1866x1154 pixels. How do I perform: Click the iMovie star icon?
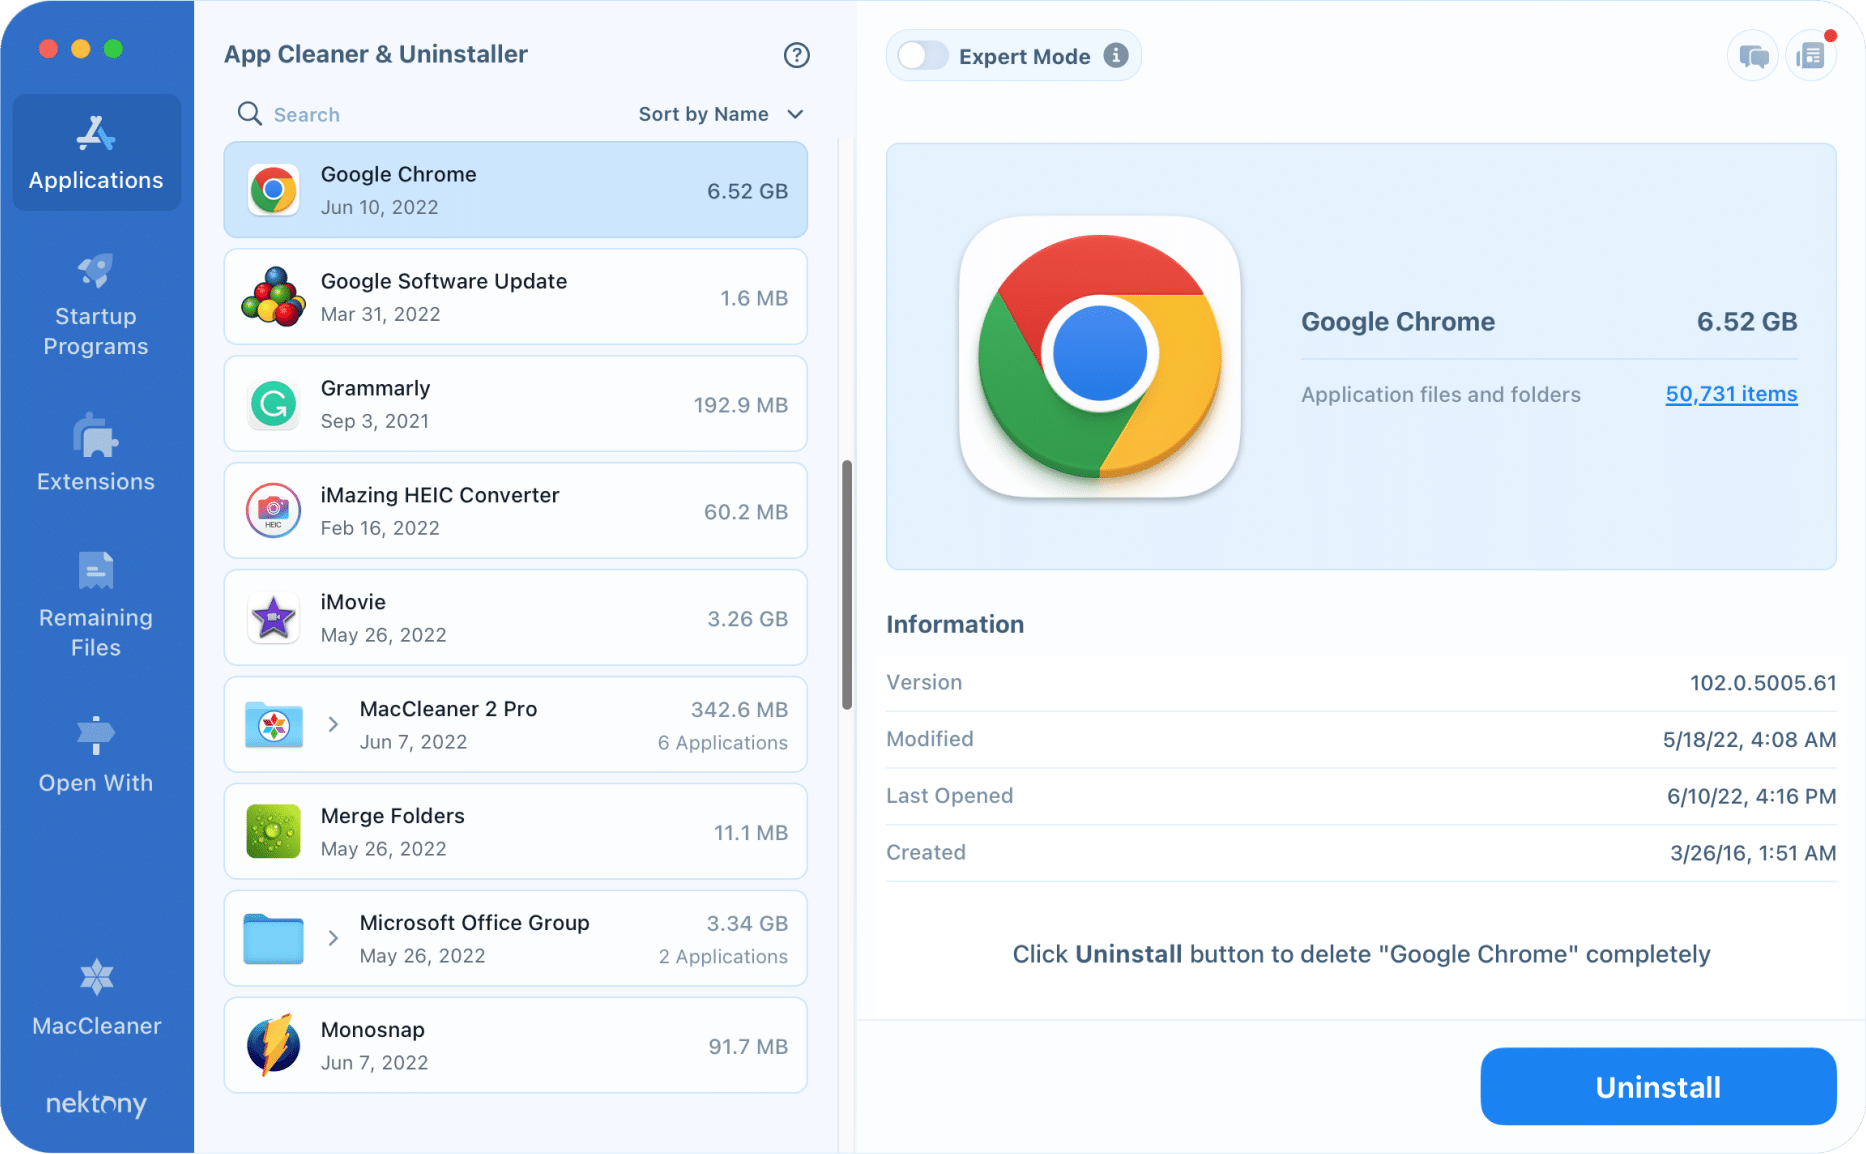point(273,618)
